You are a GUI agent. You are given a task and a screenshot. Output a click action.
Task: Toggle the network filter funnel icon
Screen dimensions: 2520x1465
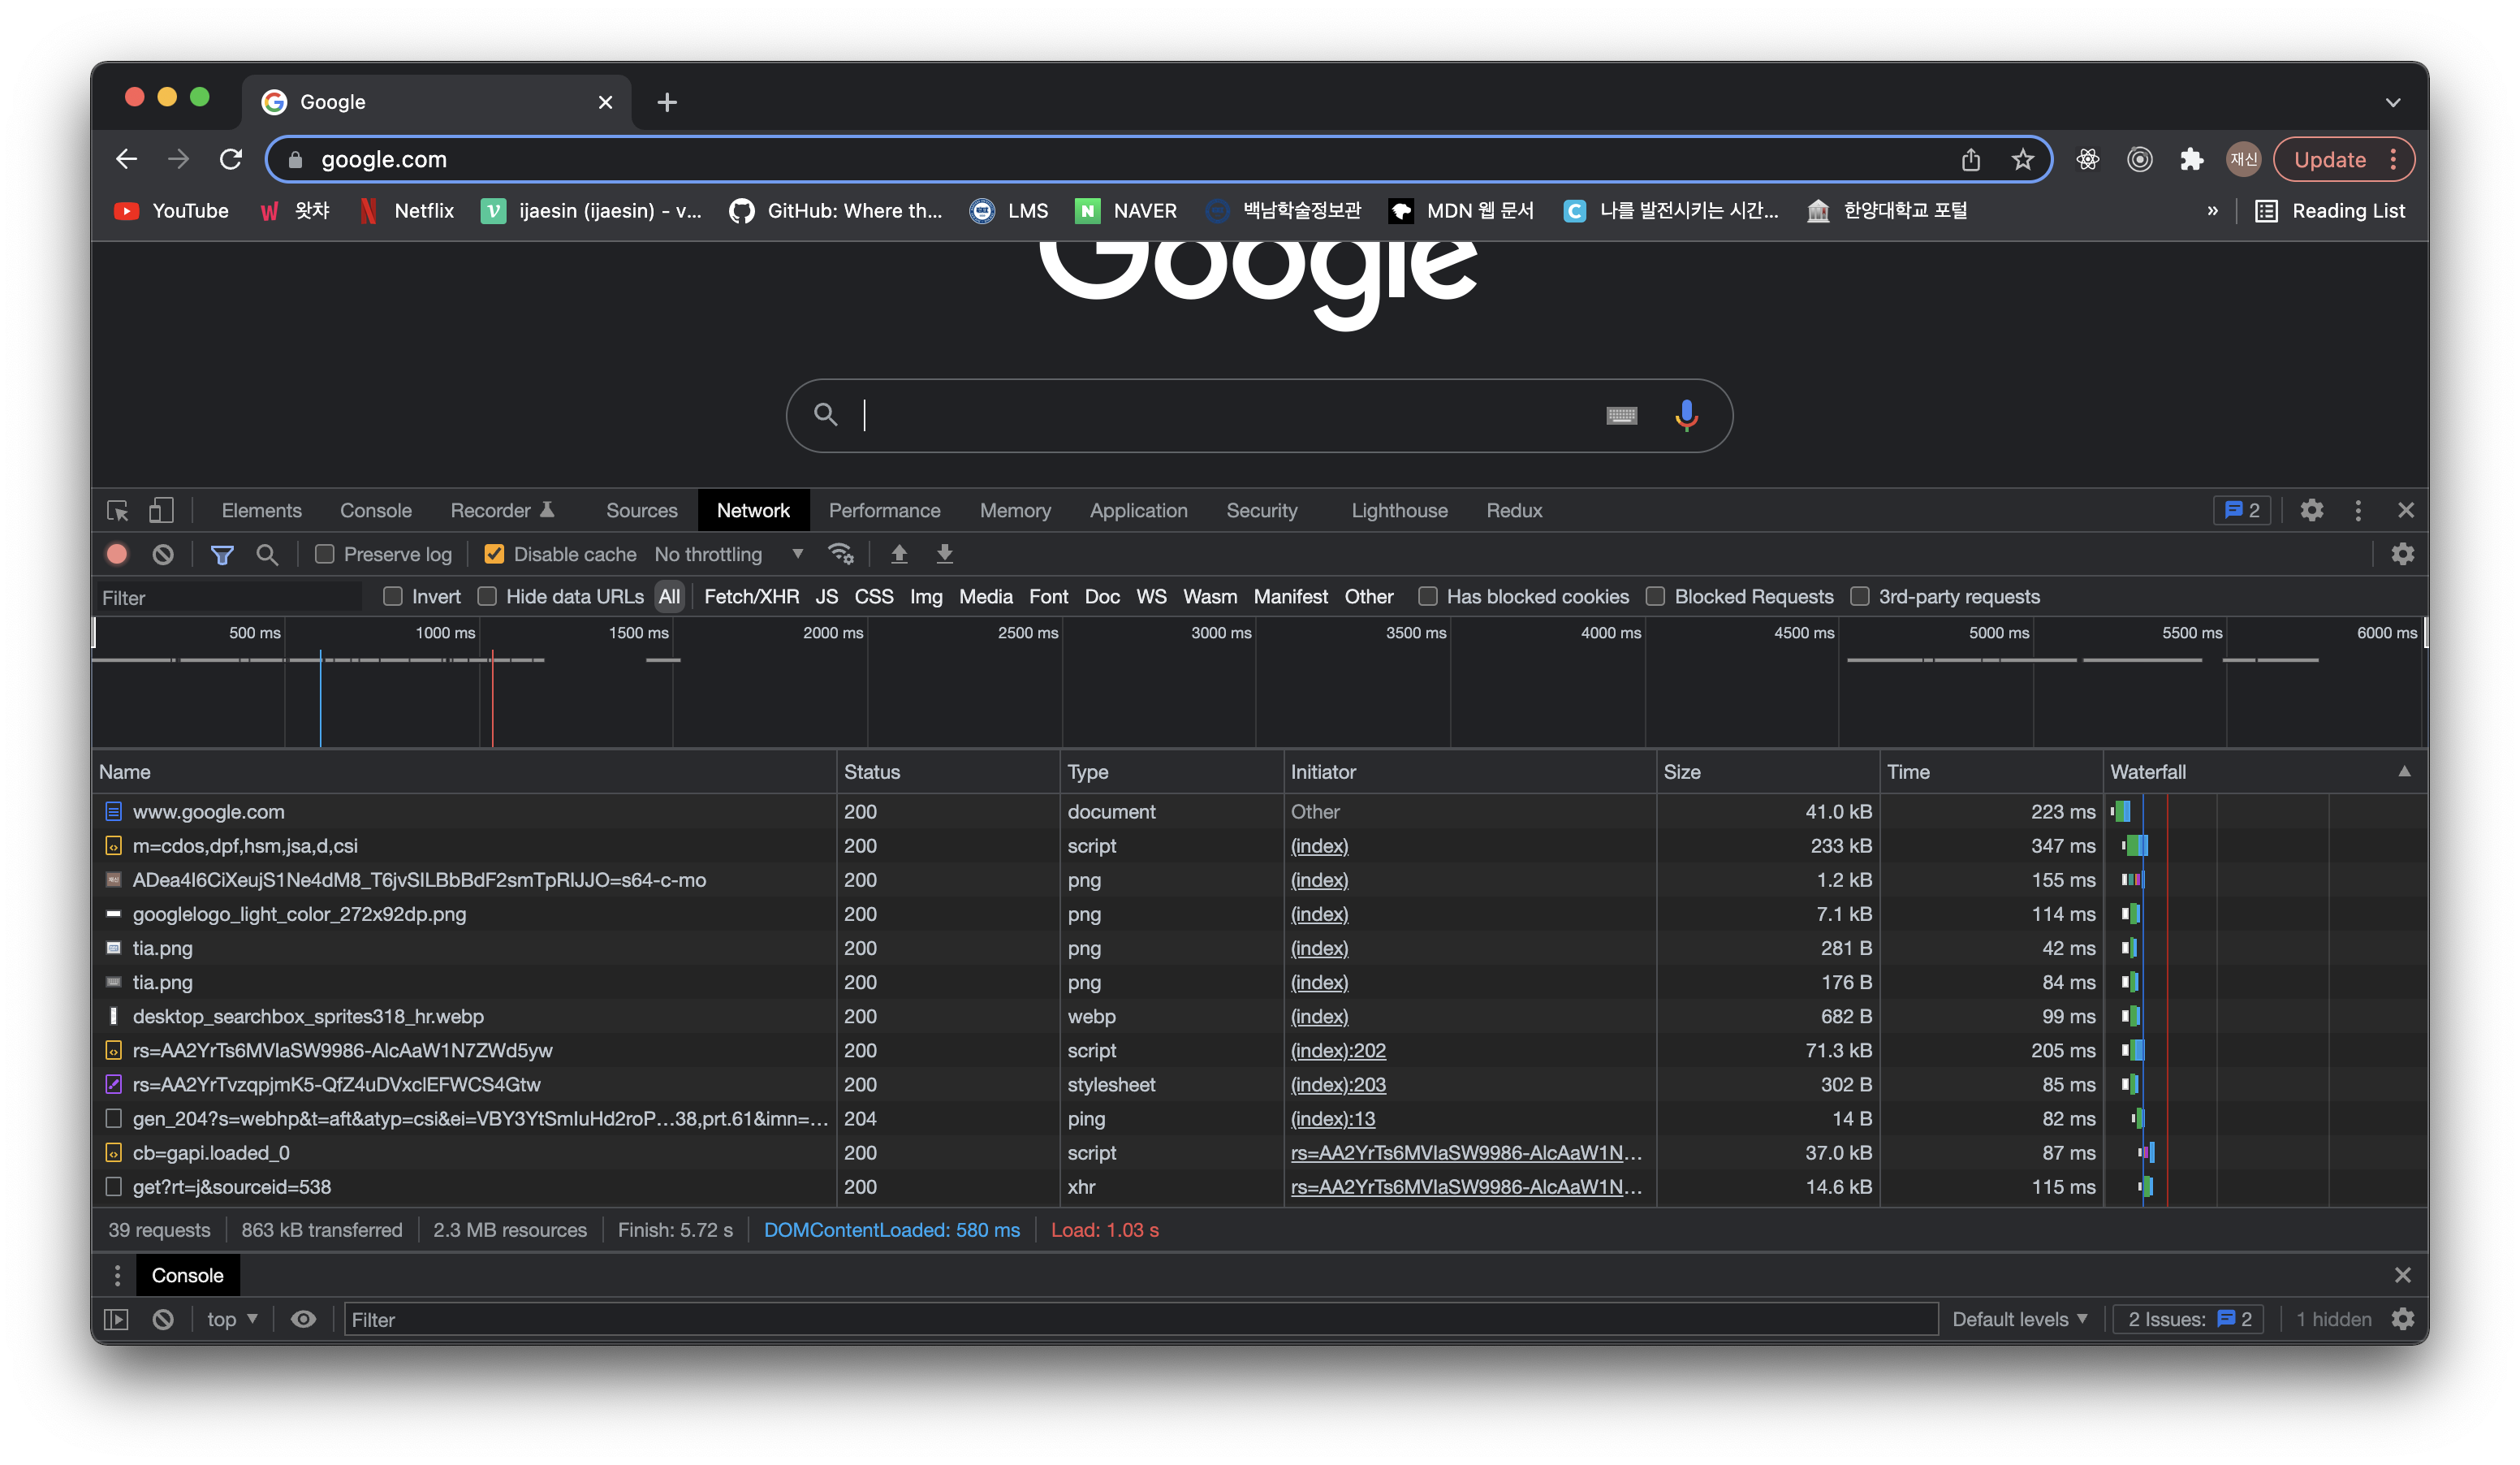click(222, 554)
